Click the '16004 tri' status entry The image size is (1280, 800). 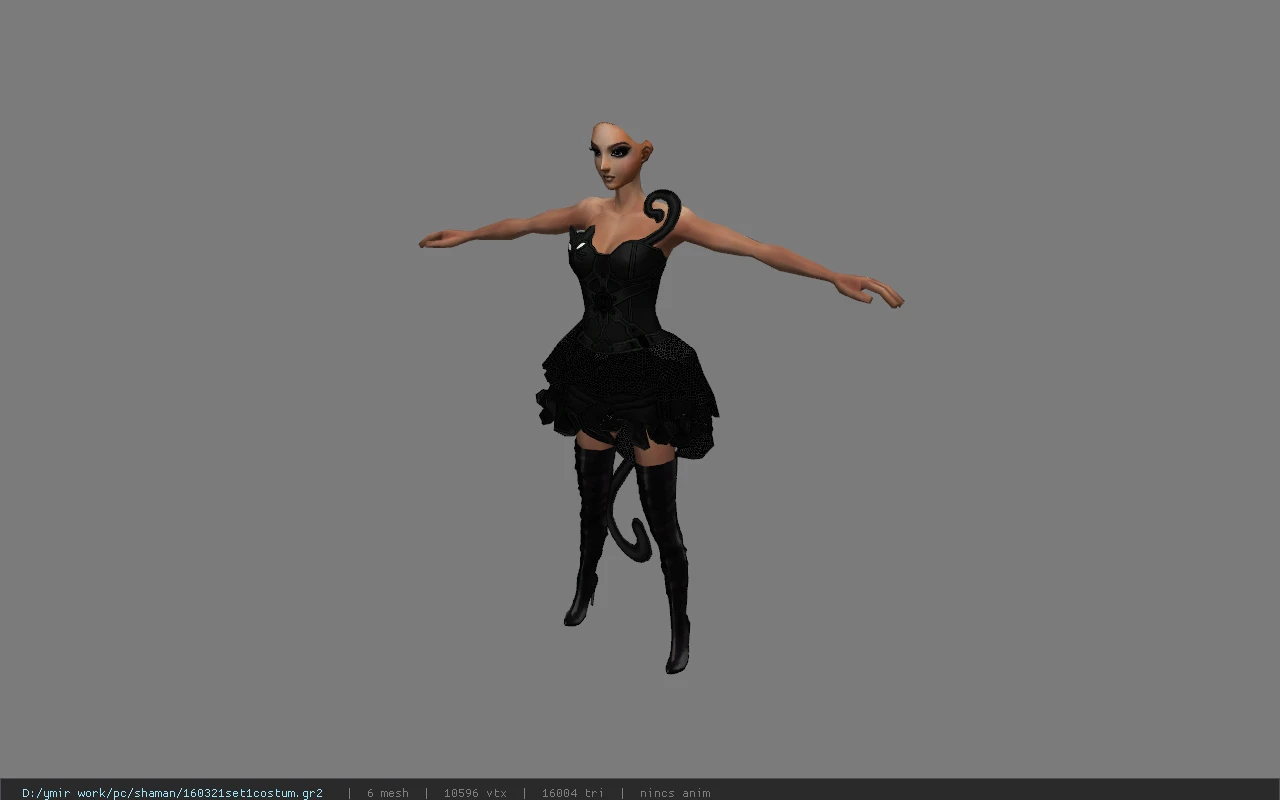click(x=572, y=793)
